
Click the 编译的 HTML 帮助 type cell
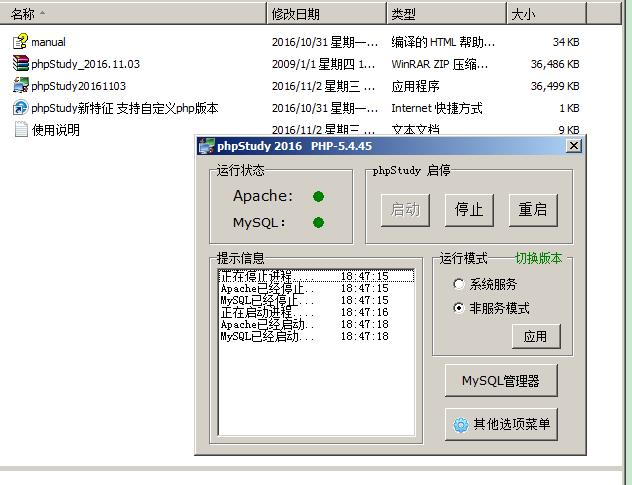click(x=443, y=42)
